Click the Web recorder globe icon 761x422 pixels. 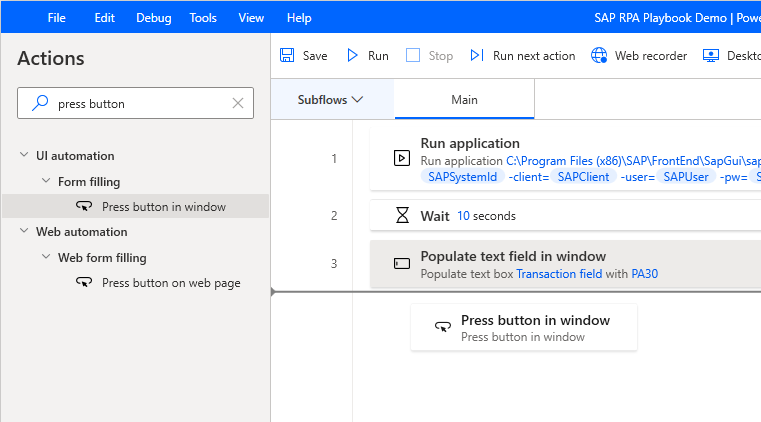[x=599, y=55]
